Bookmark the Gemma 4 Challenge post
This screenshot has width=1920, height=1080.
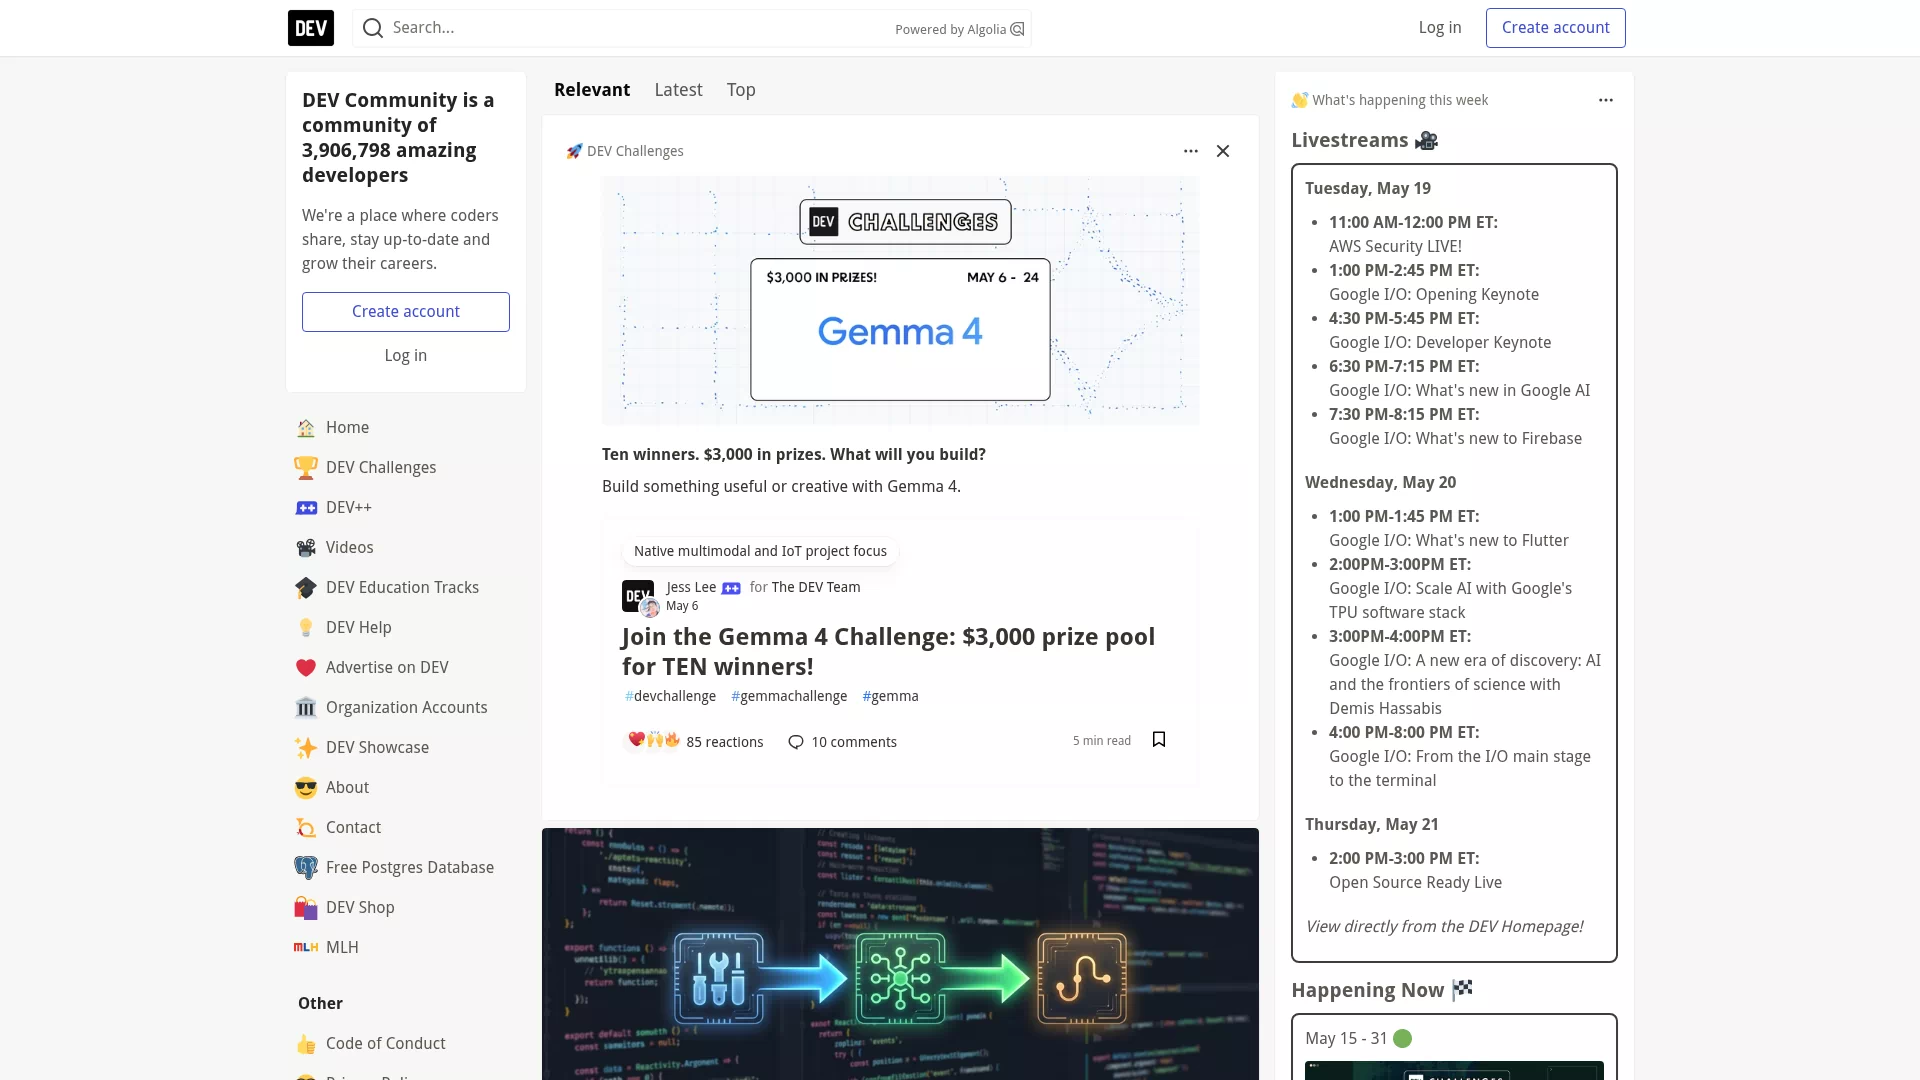[x=1159, y=740]
